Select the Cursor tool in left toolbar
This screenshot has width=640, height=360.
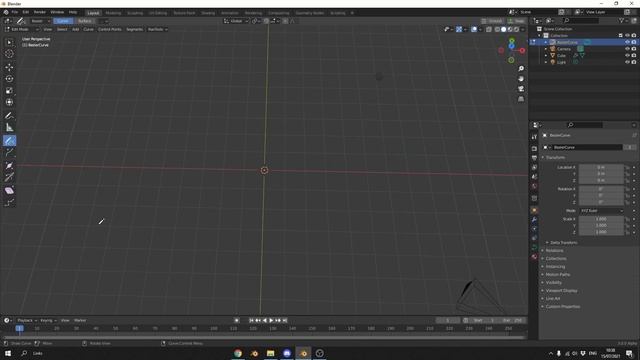(x=9, y=54)
